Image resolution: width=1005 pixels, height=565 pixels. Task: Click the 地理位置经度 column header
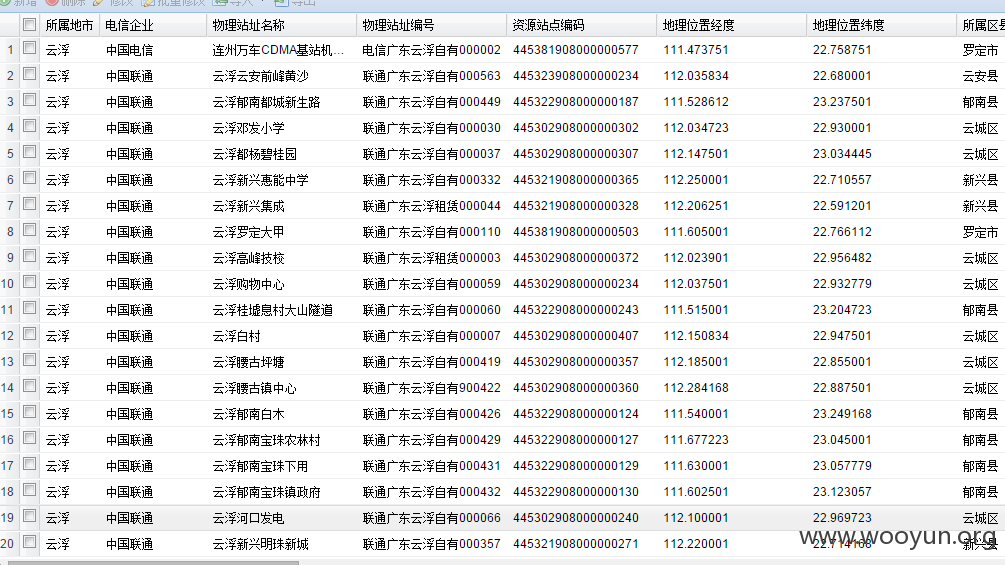[731, 25]
